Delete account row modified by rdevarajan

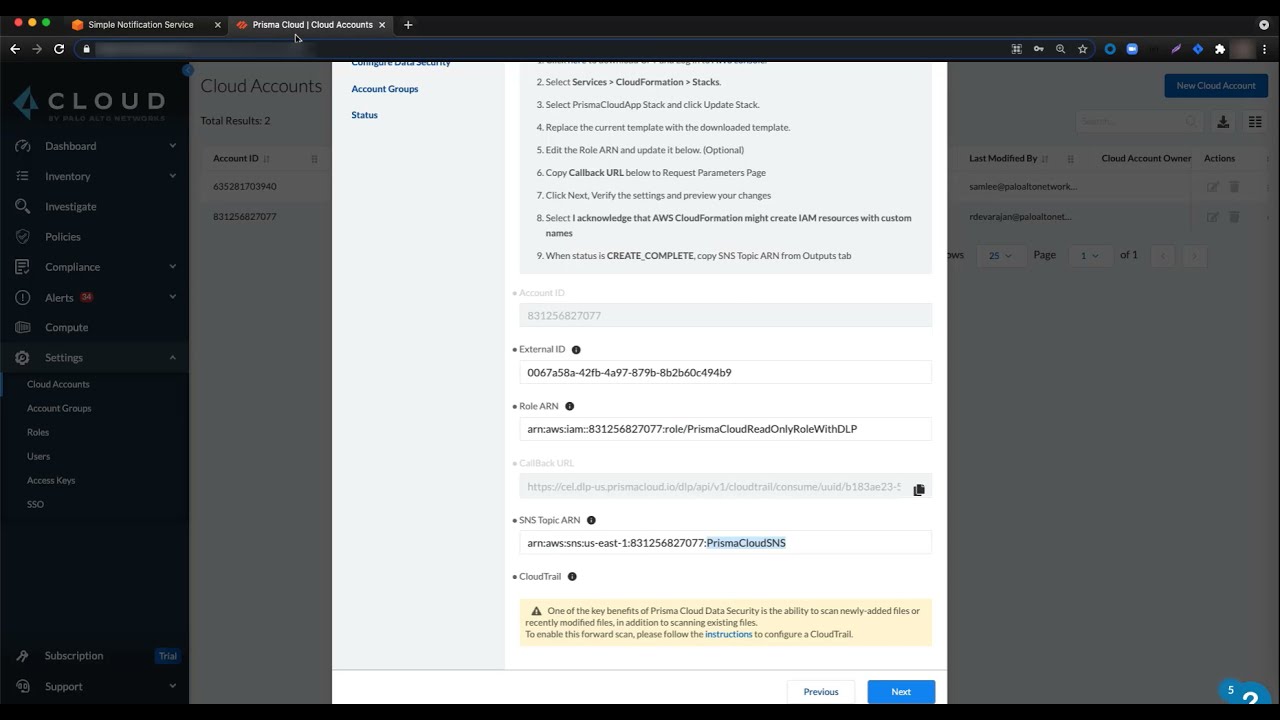pyautogui.click(x=1234, y=217)
